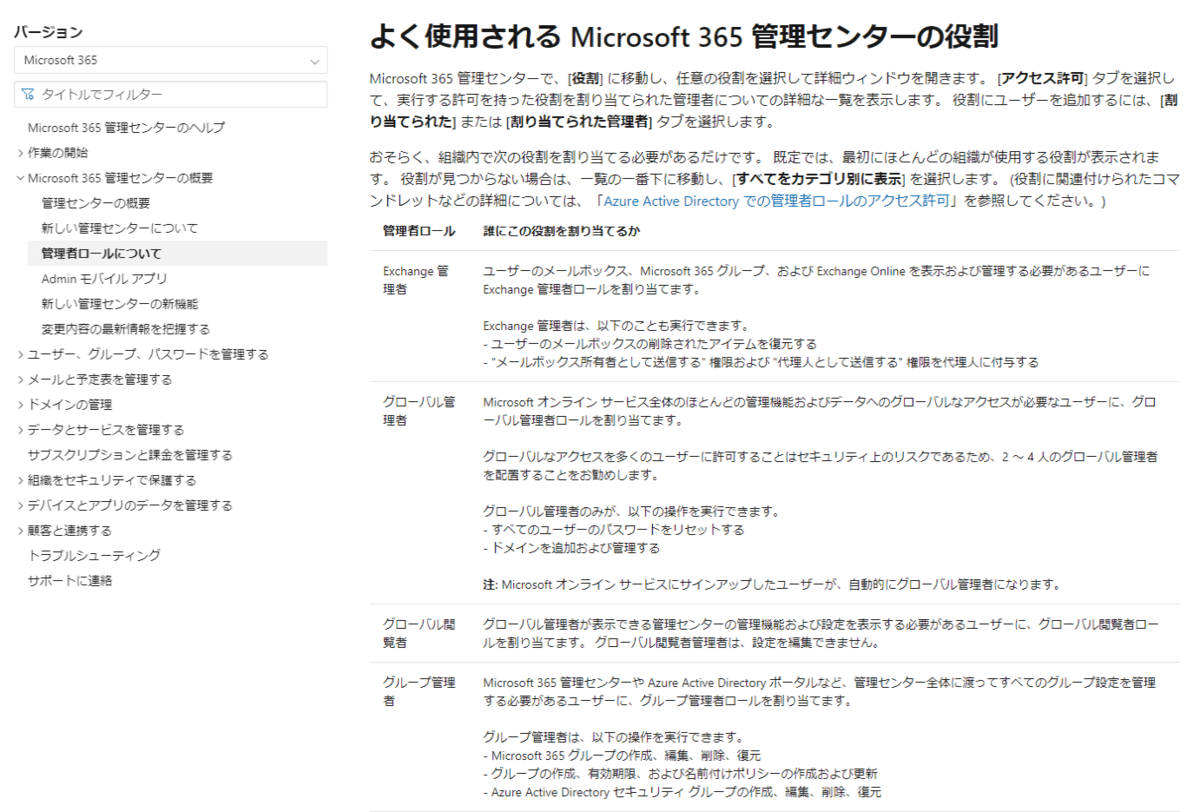Screen dimensions: 1200x812
Task: Open 新しい管理センターについて page
Action: 120,228
